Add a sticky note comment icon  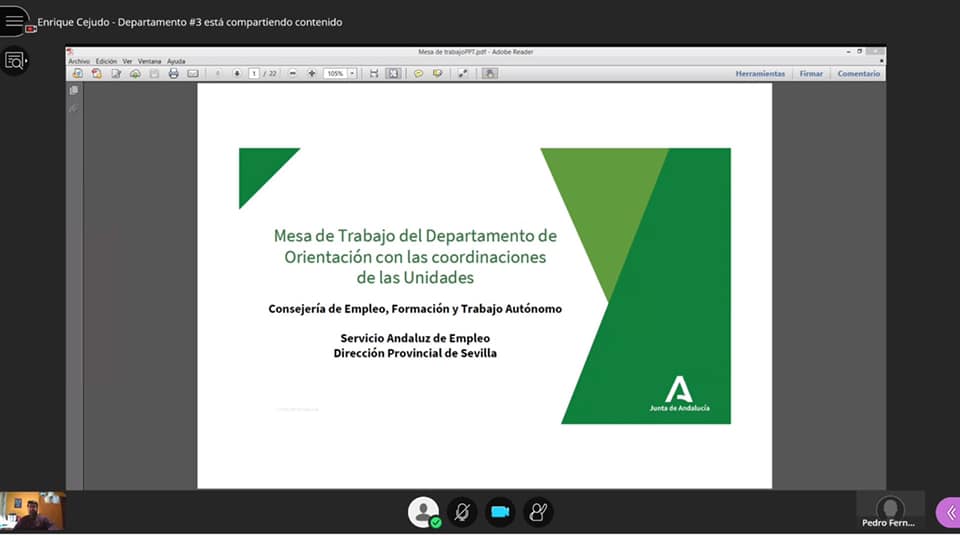pos(418,74)
